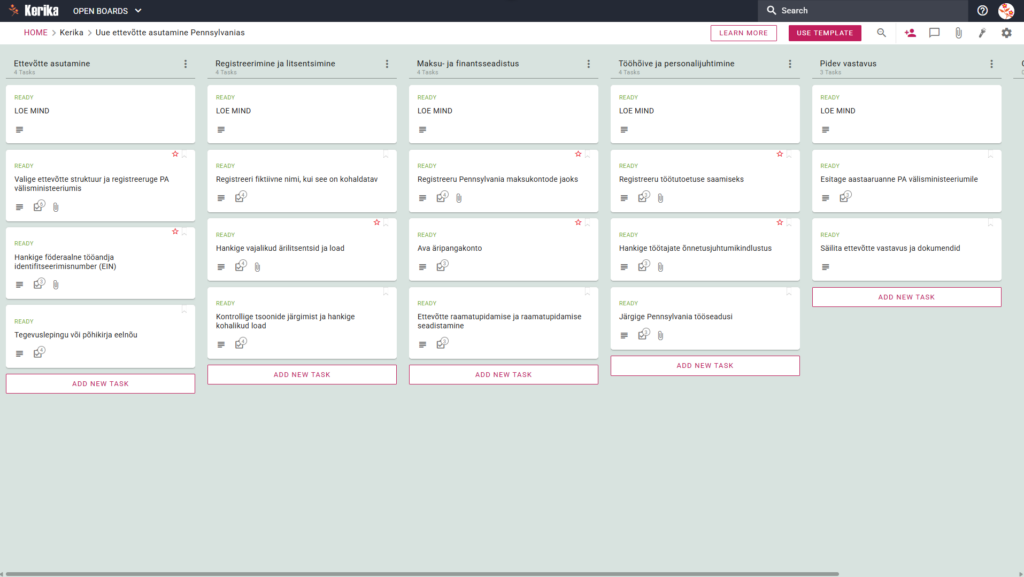
Task: Click attachment icon on Registreeru töötutoetuse saamiseks card
Action: (x=660, y=198)
